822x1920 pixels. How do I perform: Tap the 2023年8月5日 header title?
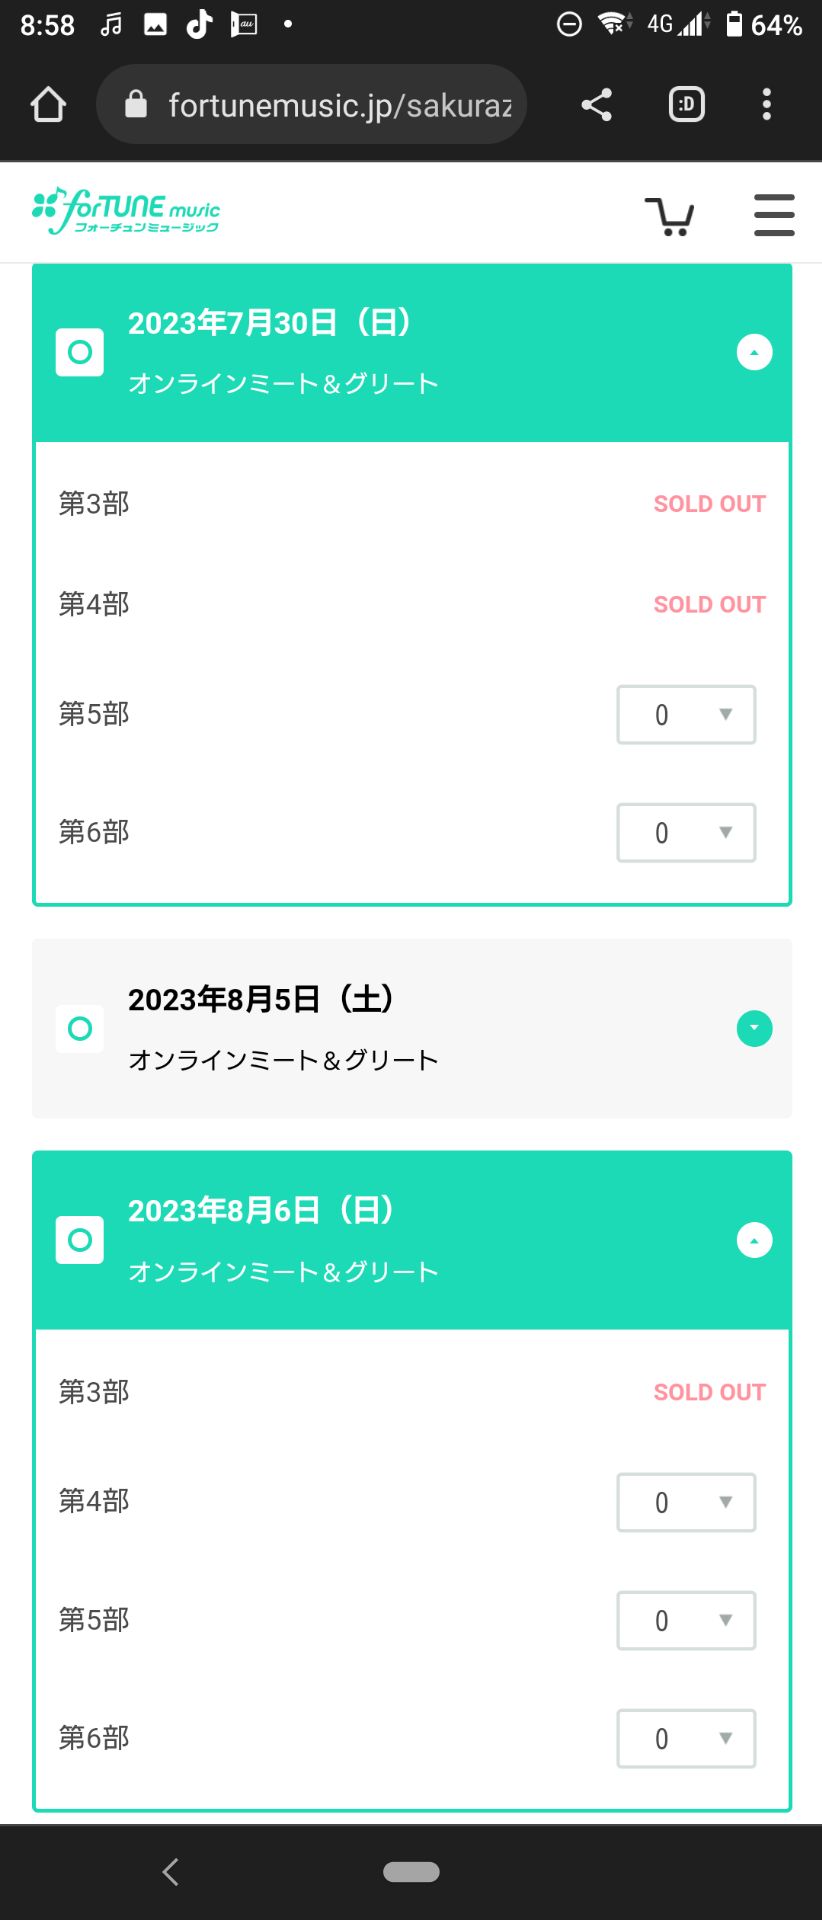[x=261, y=999]
